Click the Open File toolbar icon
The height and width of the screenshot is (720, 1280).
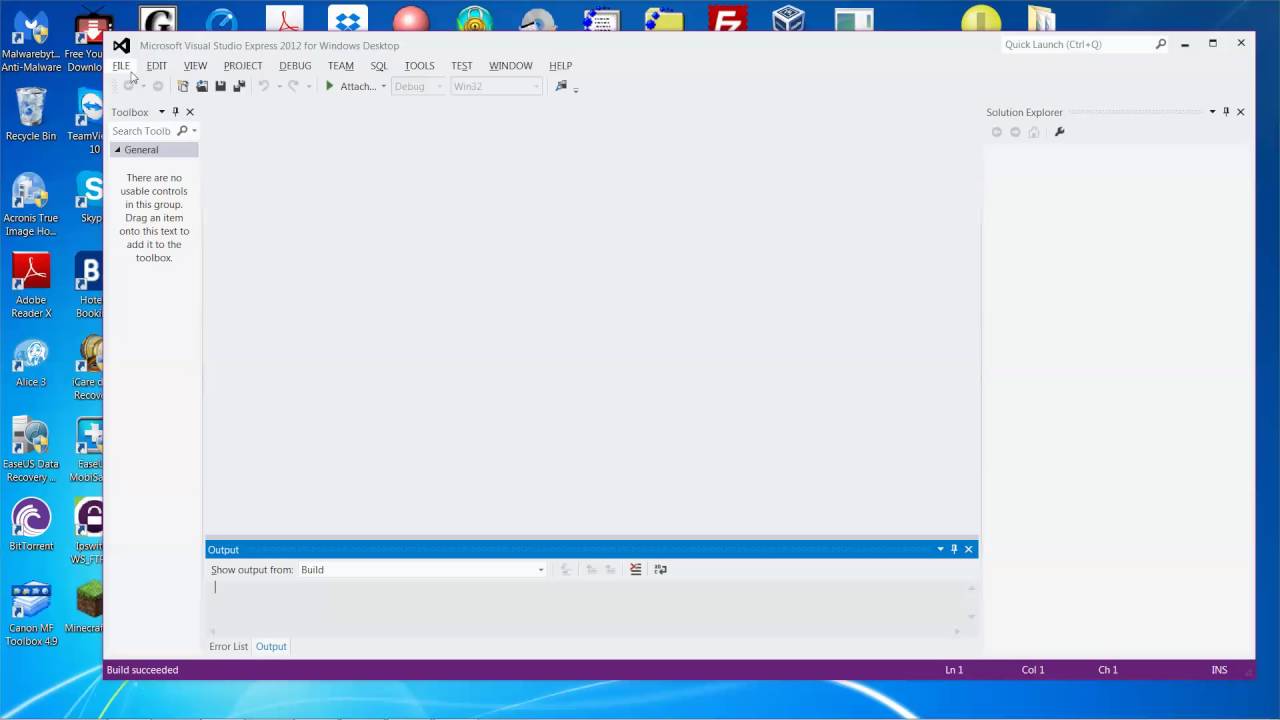point(202,86)
